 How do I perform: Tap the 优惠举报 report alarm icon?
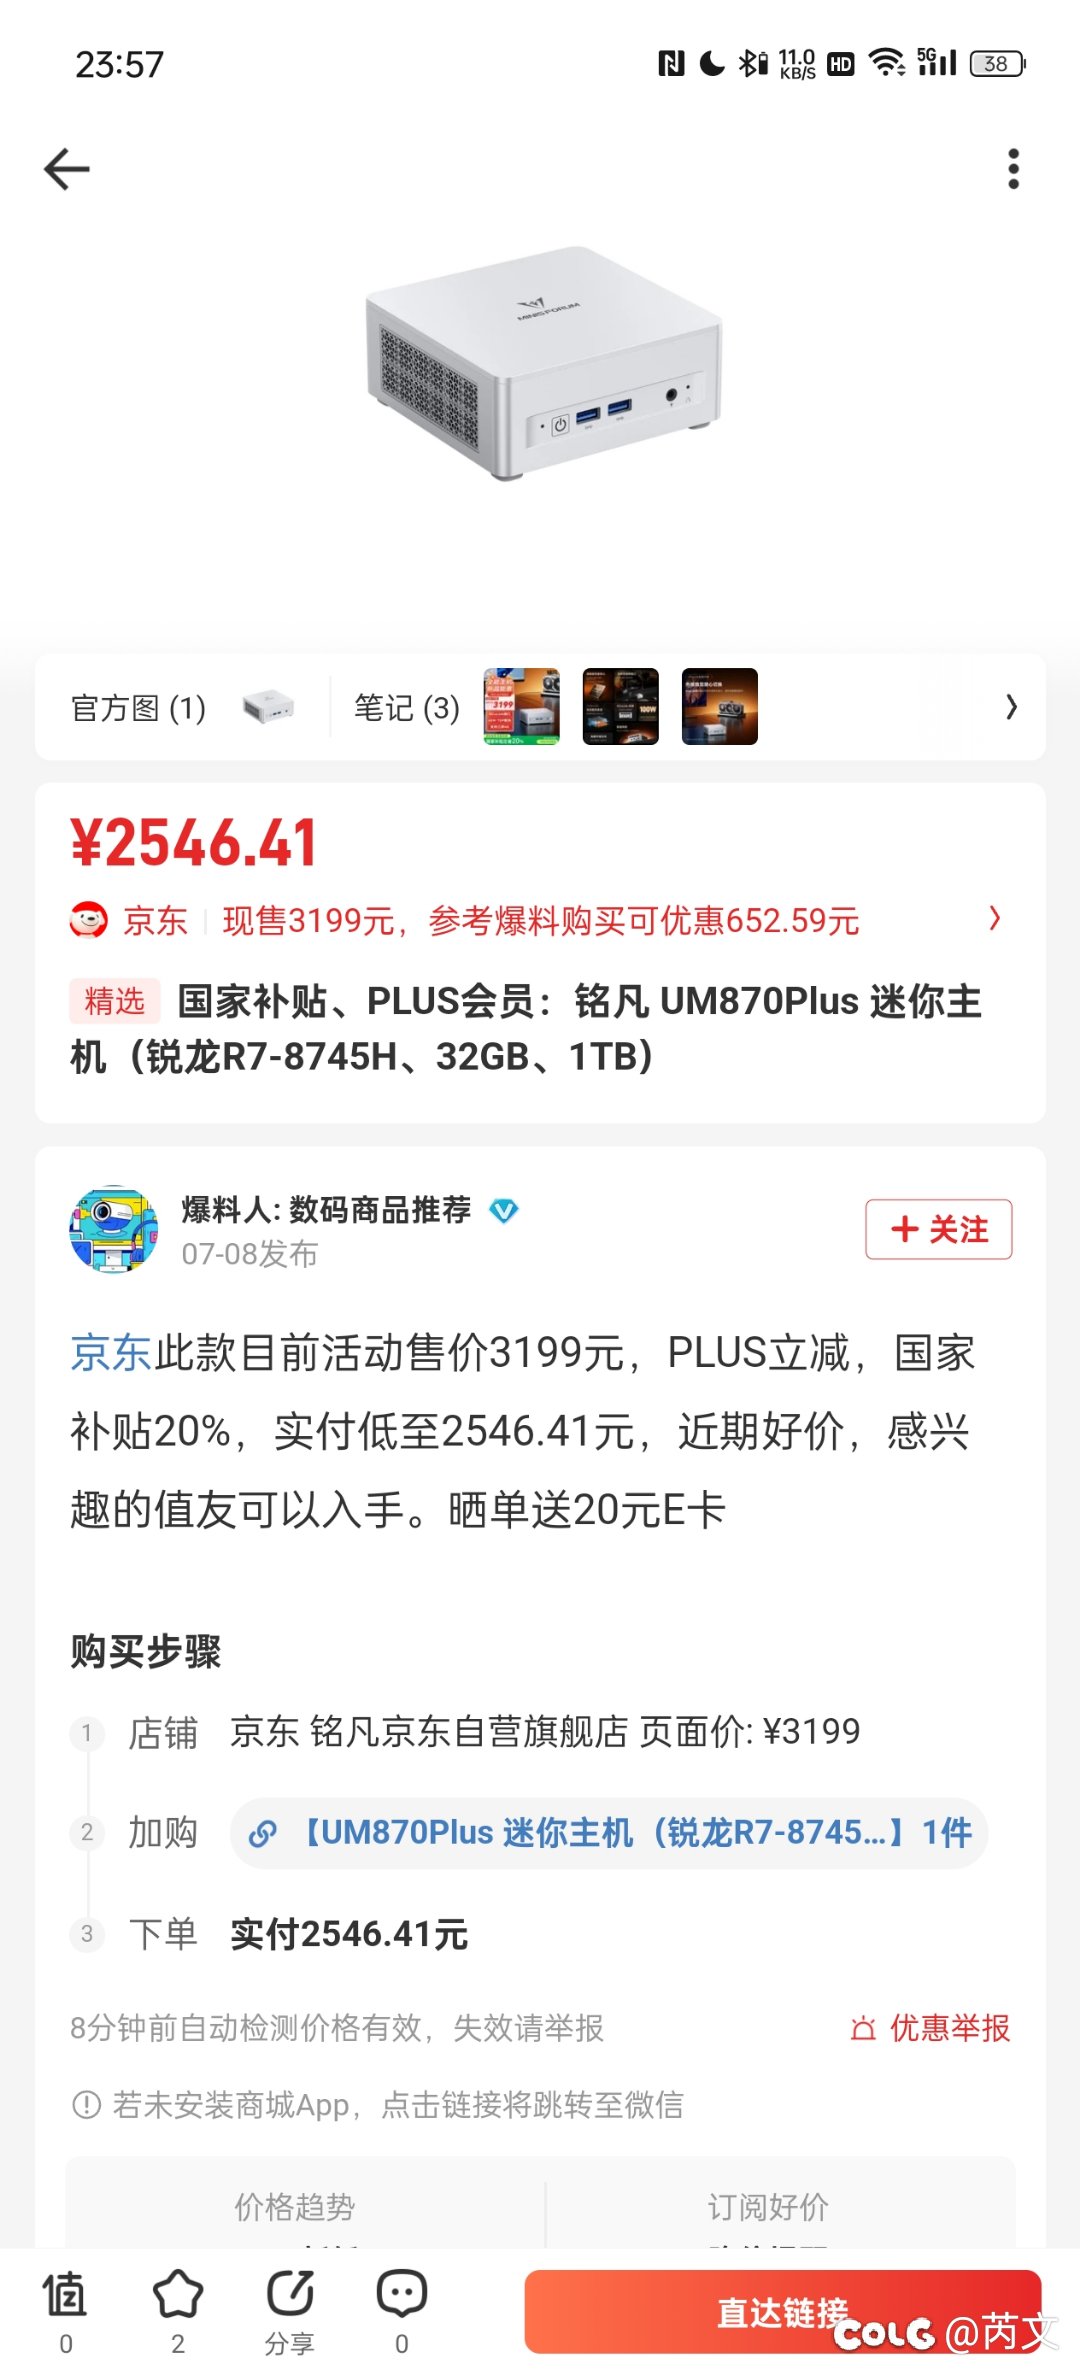[863, 2029]
